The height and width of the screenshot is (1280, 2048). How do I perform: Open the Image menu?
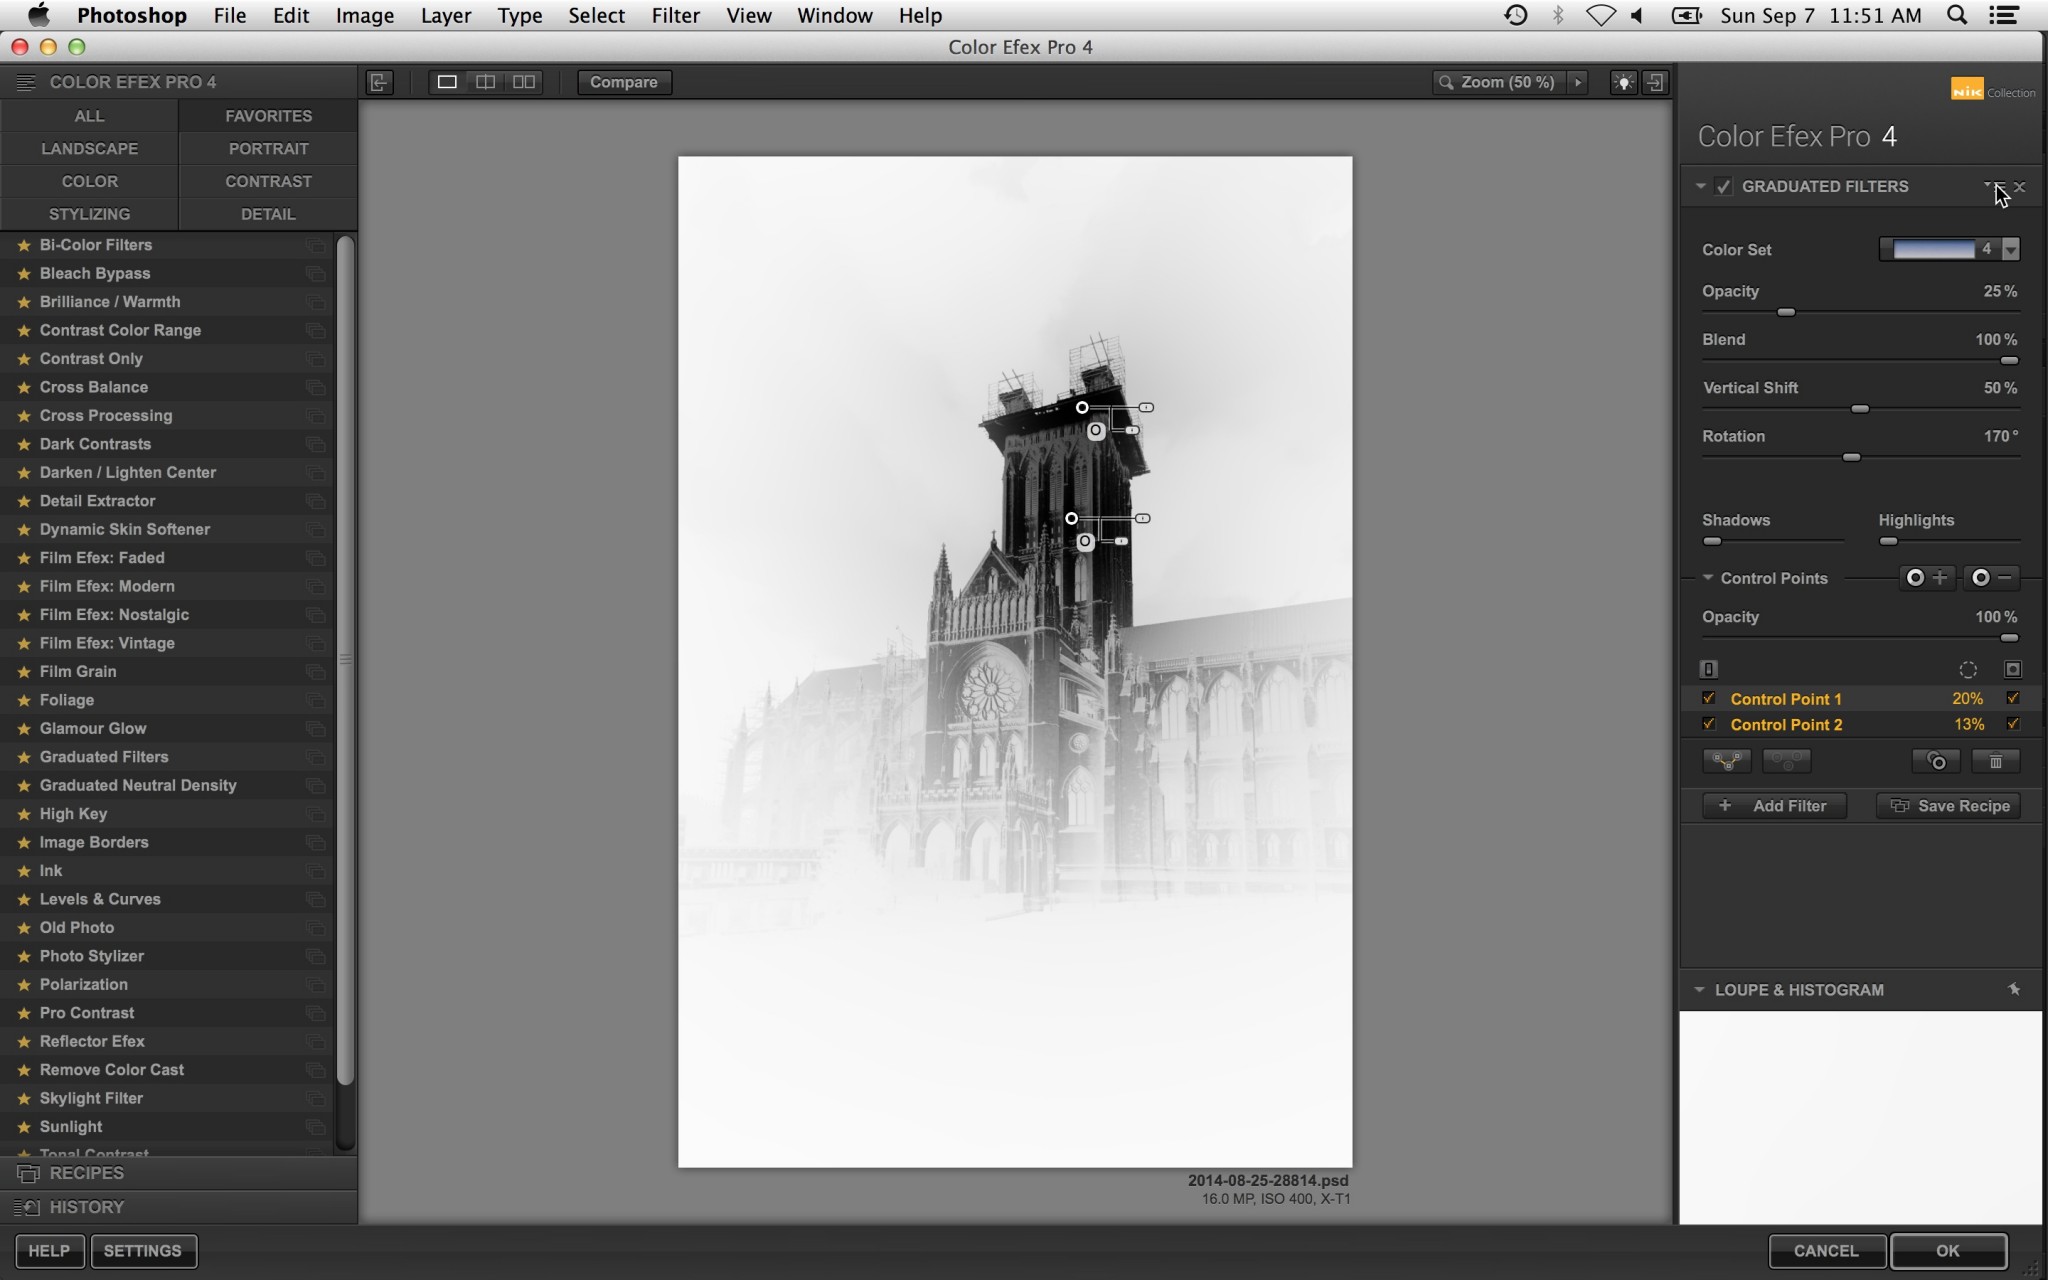pyautogui.click(x=364, y=15)
